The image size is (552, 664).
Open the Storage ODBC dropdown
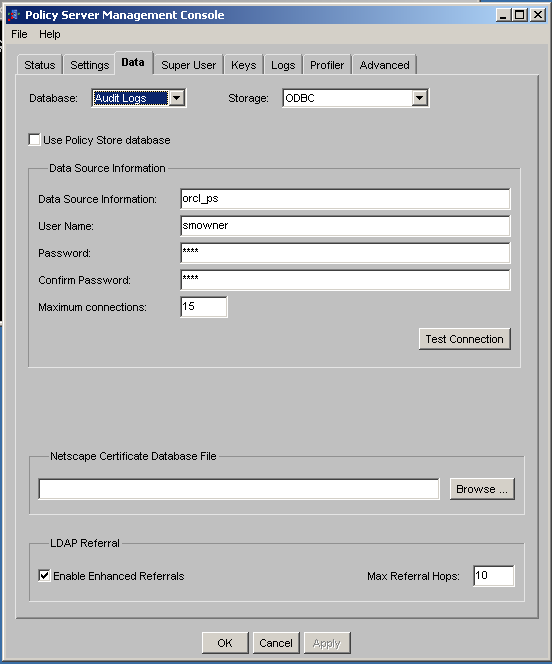(356, 98)
